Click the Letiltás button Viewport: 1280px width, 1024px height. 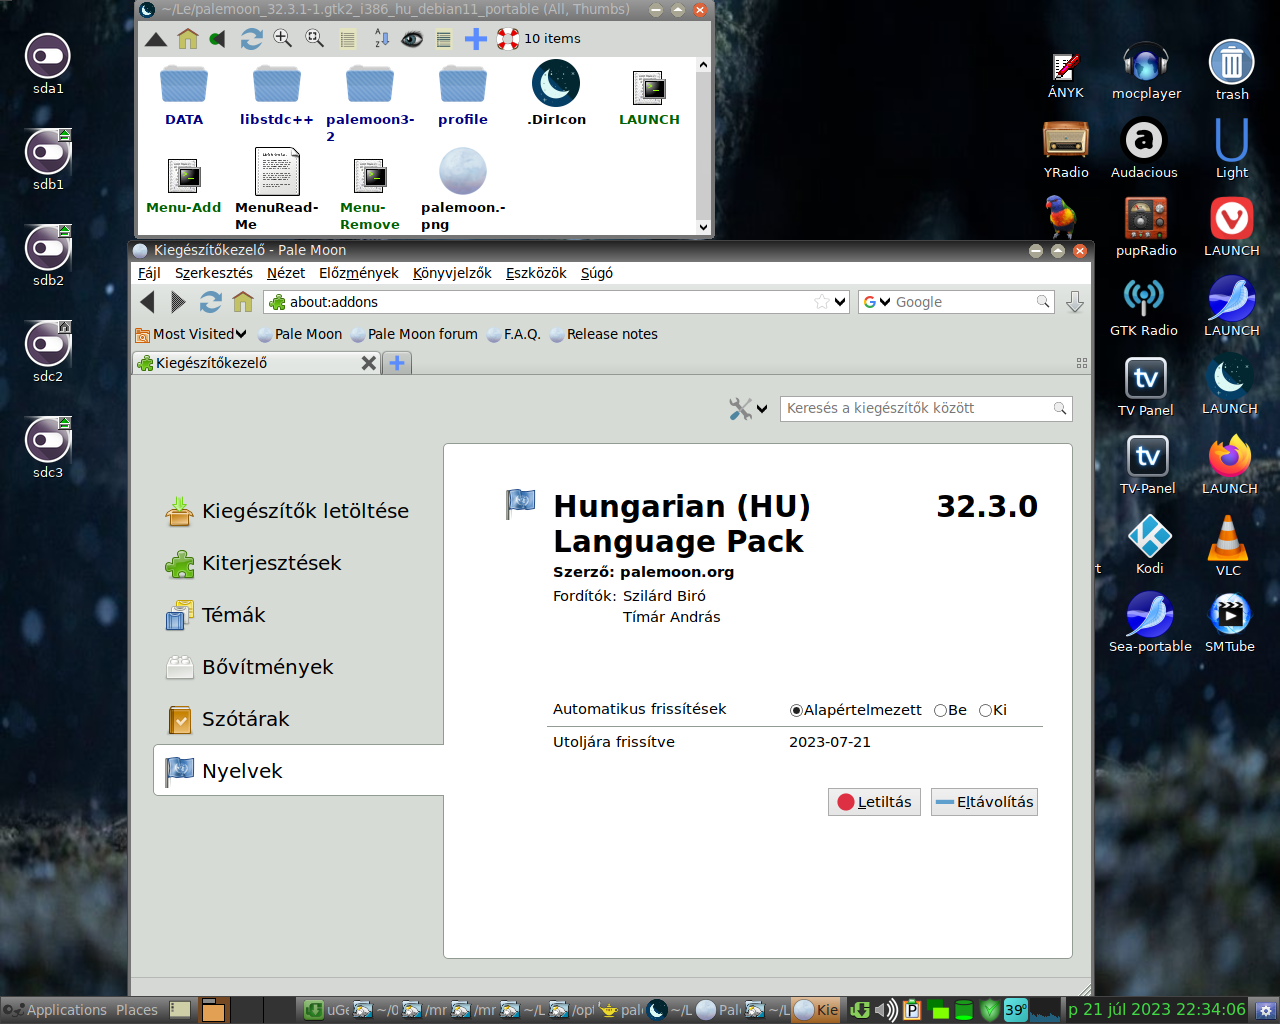pos(874,802)
